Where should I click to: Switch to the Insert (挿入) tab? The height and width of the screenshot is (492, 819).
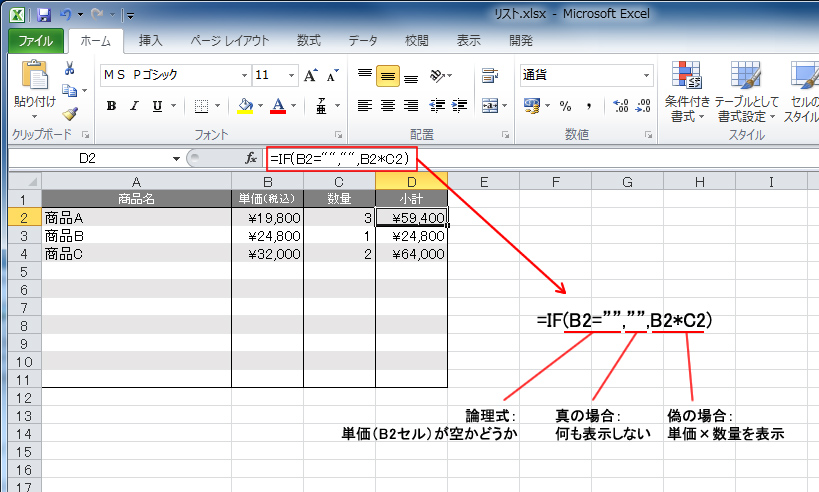[x=150, y=41]
